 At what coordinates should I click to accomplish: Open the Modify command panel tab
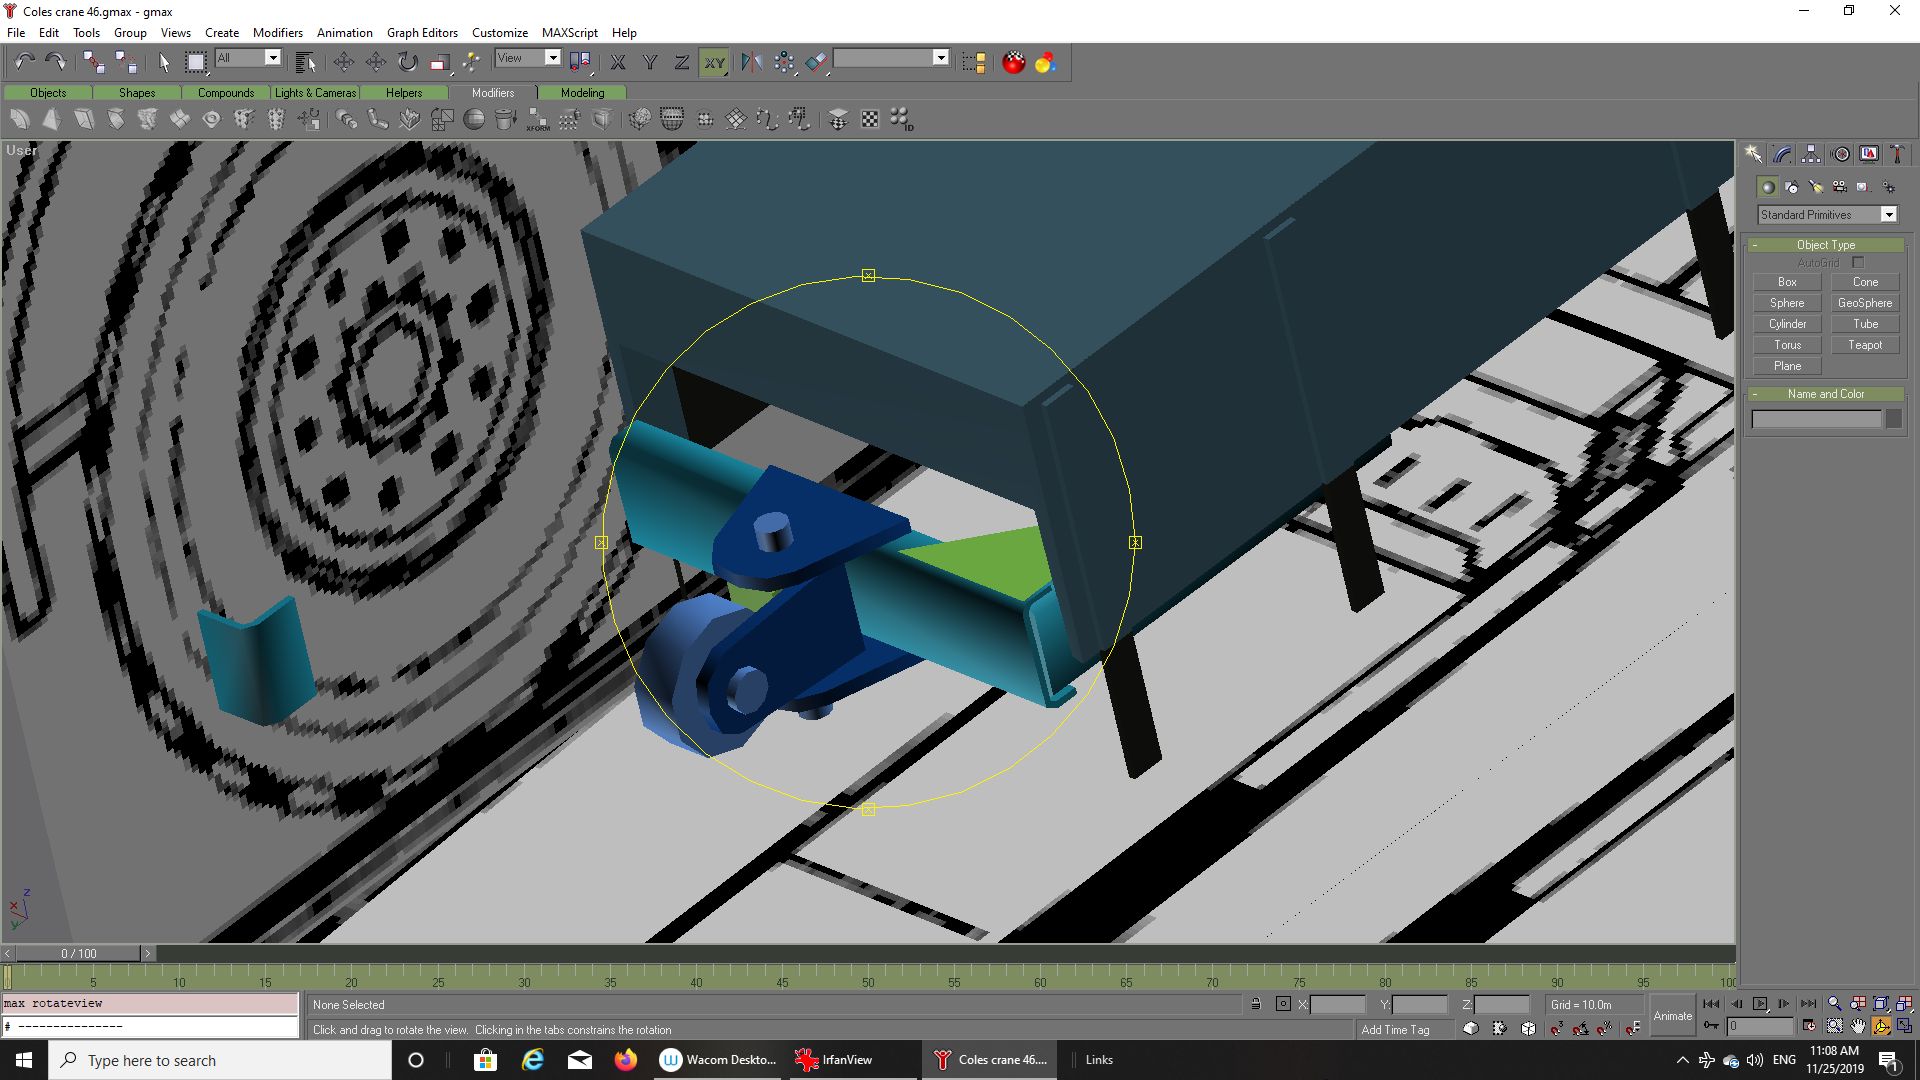click(1782, 154)
